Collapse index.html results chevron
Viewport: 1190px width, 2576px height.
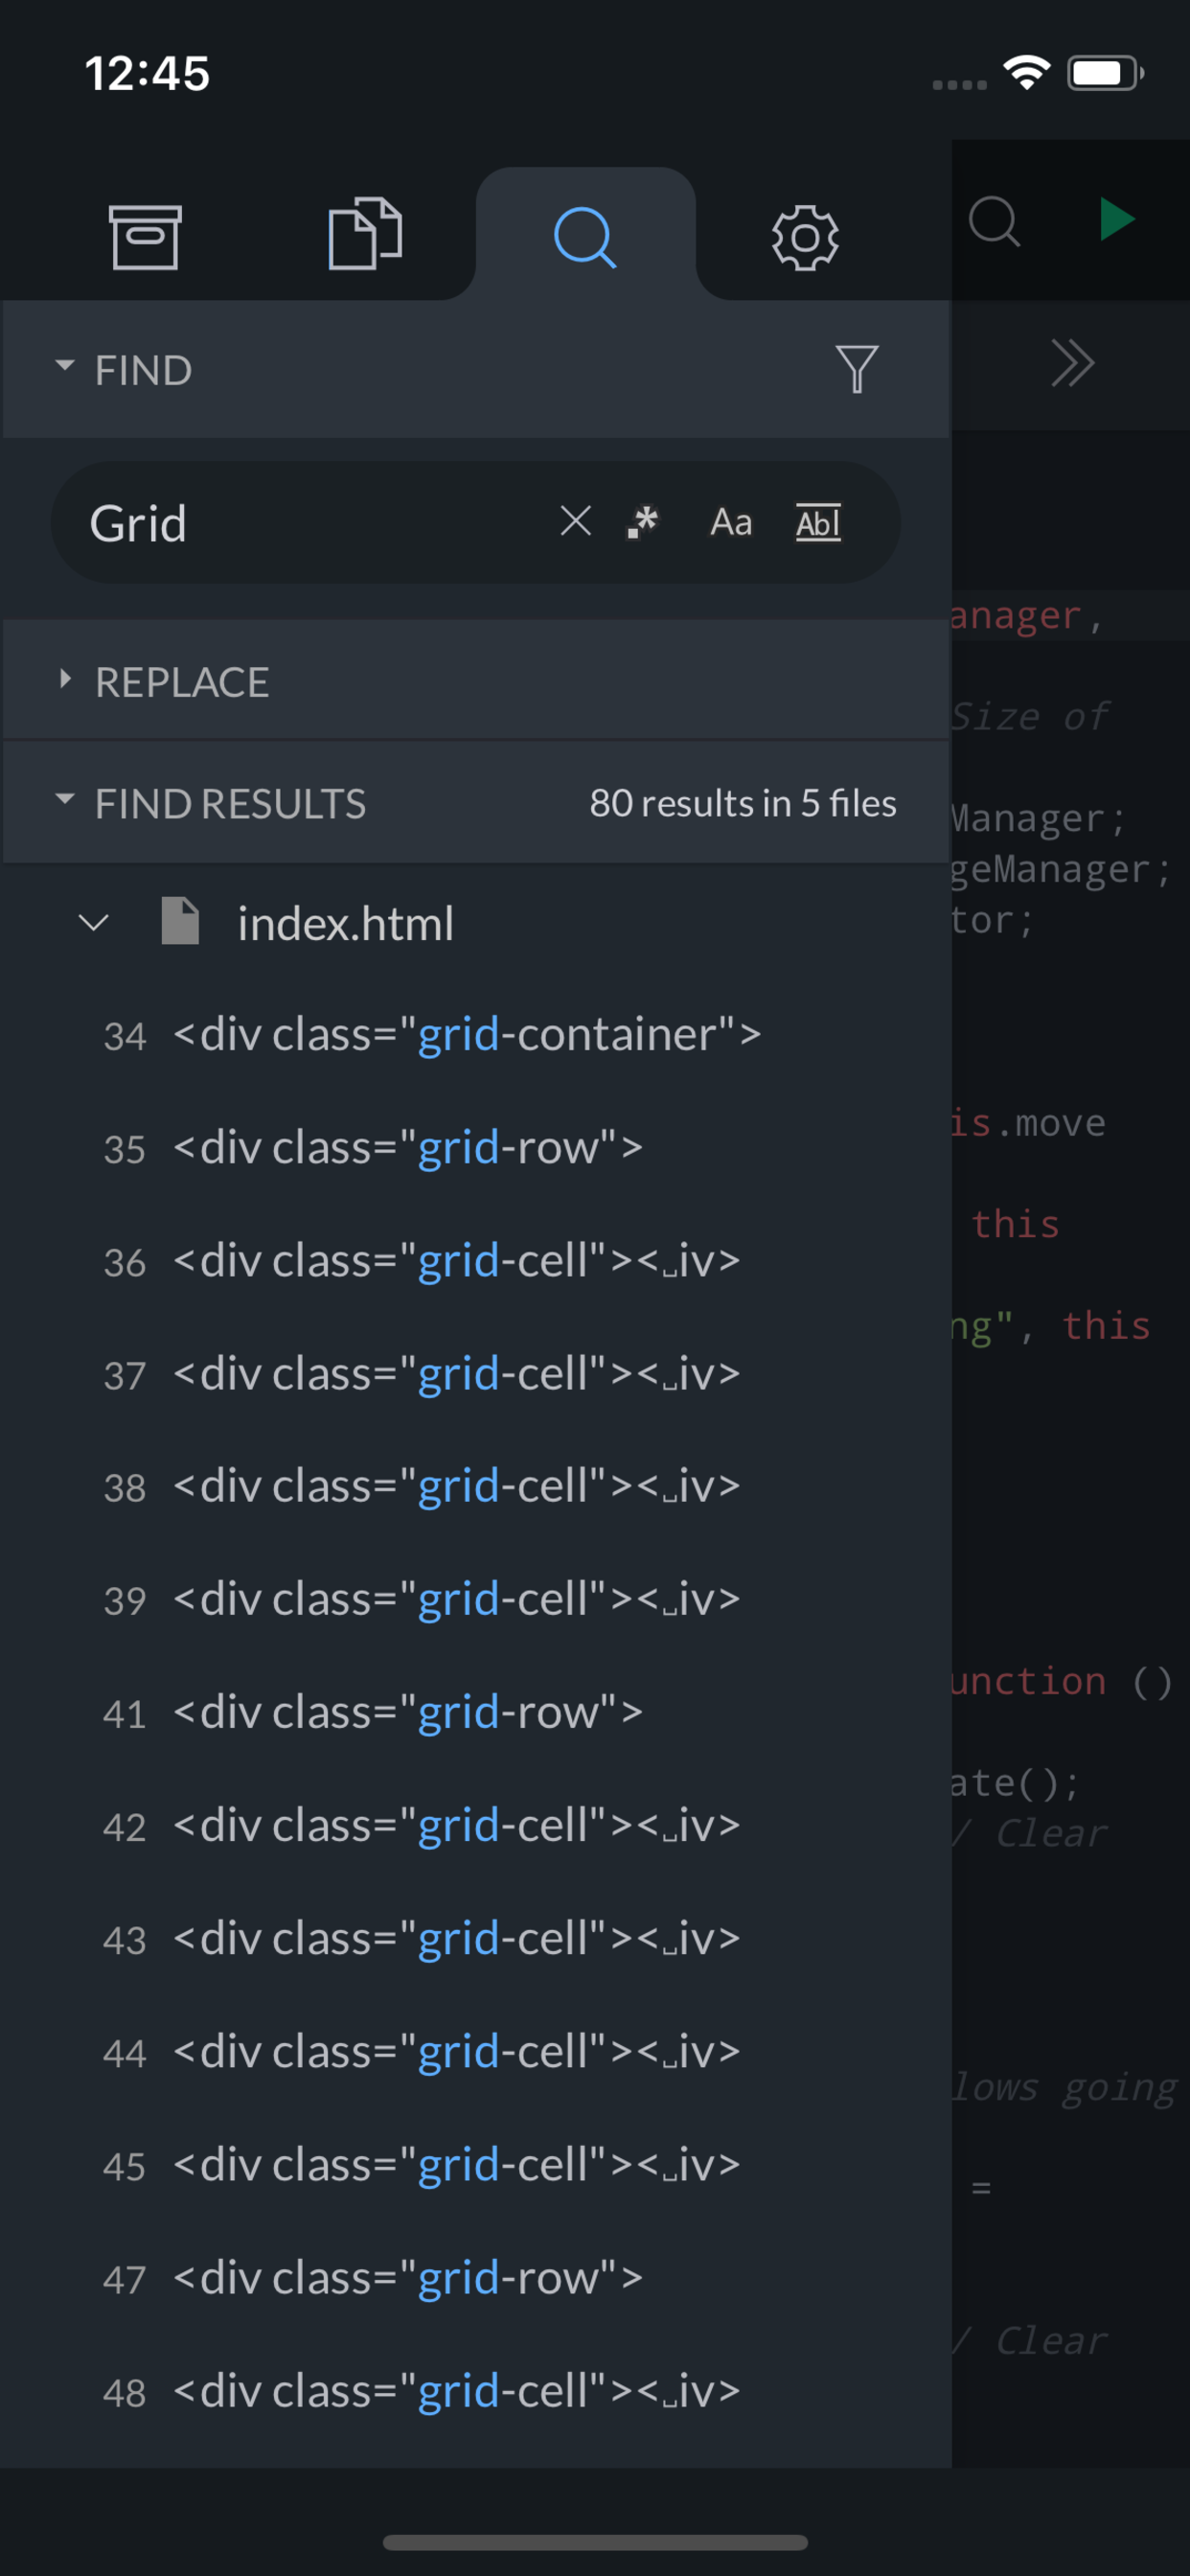click(x=94, y=922)
